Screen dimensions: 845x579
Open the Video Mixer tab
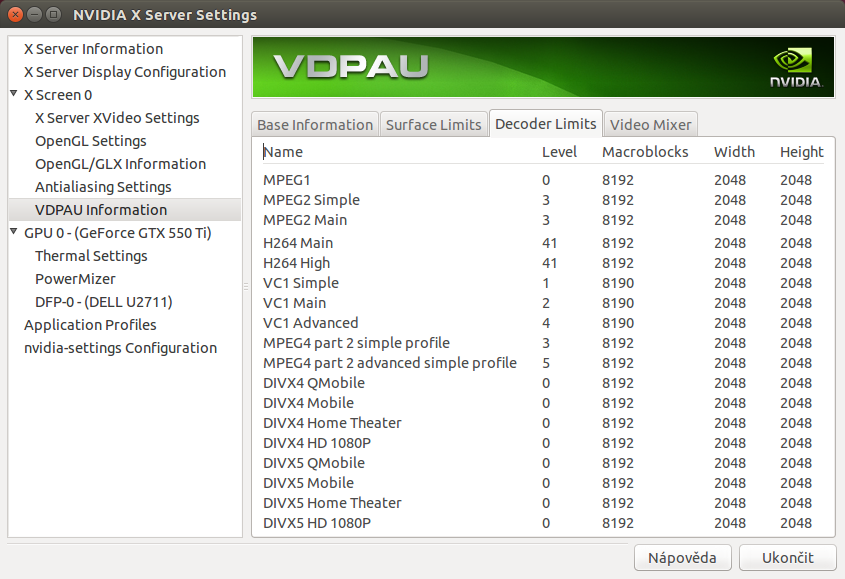[x=650, y=125]
